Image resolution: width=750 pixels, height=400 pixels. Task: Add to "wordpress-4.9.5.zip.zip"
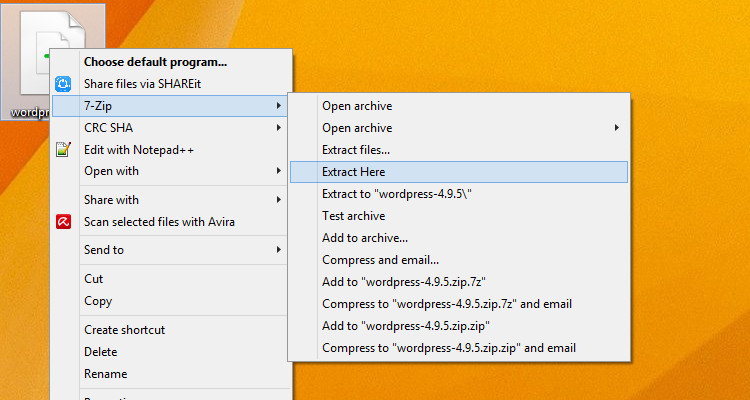point(459,326)
